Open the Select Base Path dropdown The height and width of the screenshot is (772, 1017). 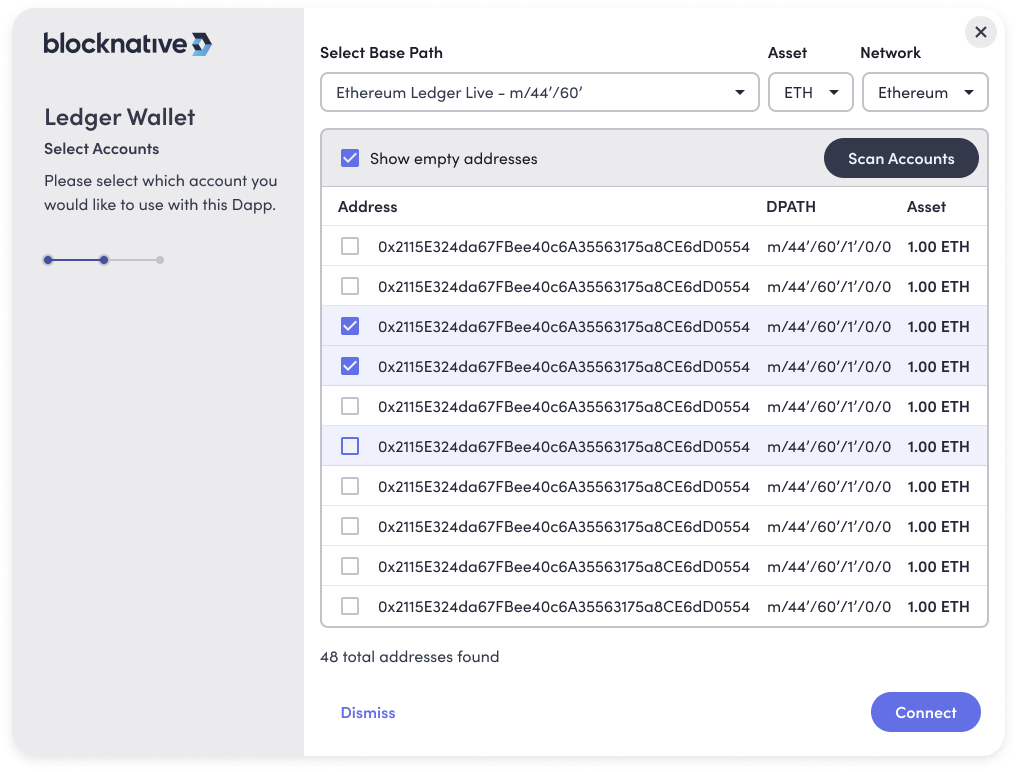tap(540, 92)
